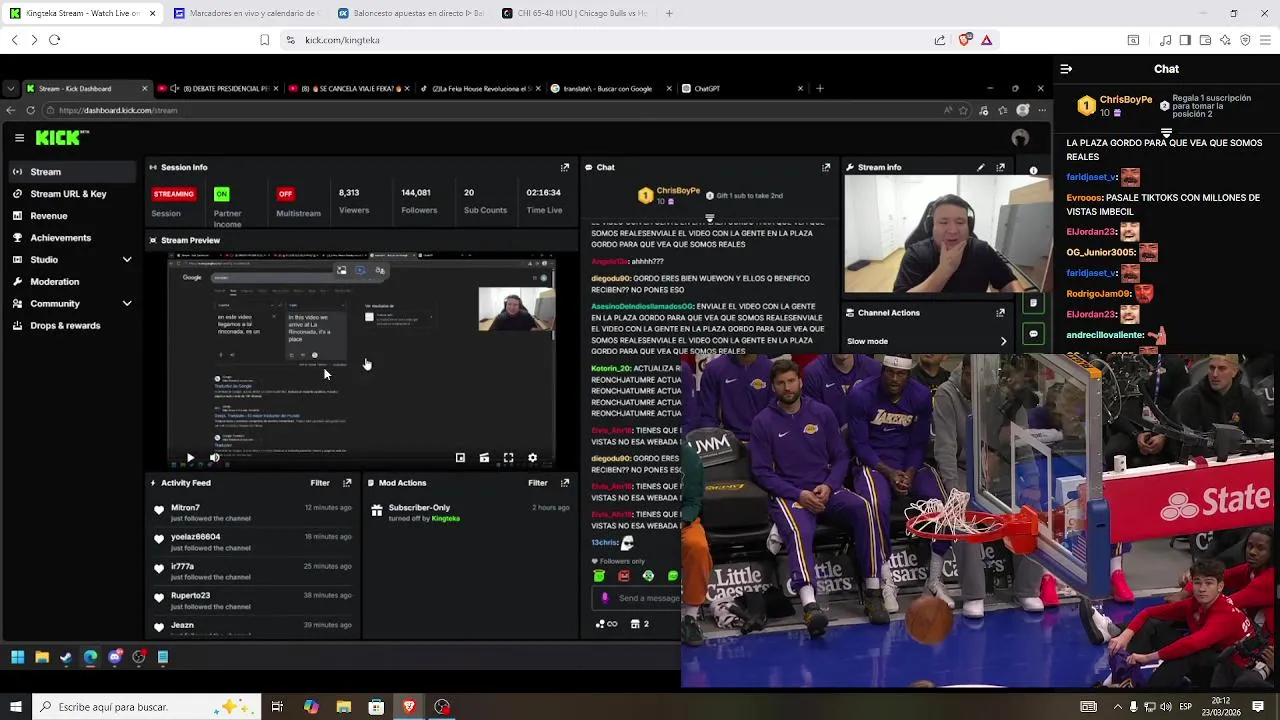Expand the Studio menu section
The height and width of the screenshot is (720, 1280).
[x=127, y=260]
